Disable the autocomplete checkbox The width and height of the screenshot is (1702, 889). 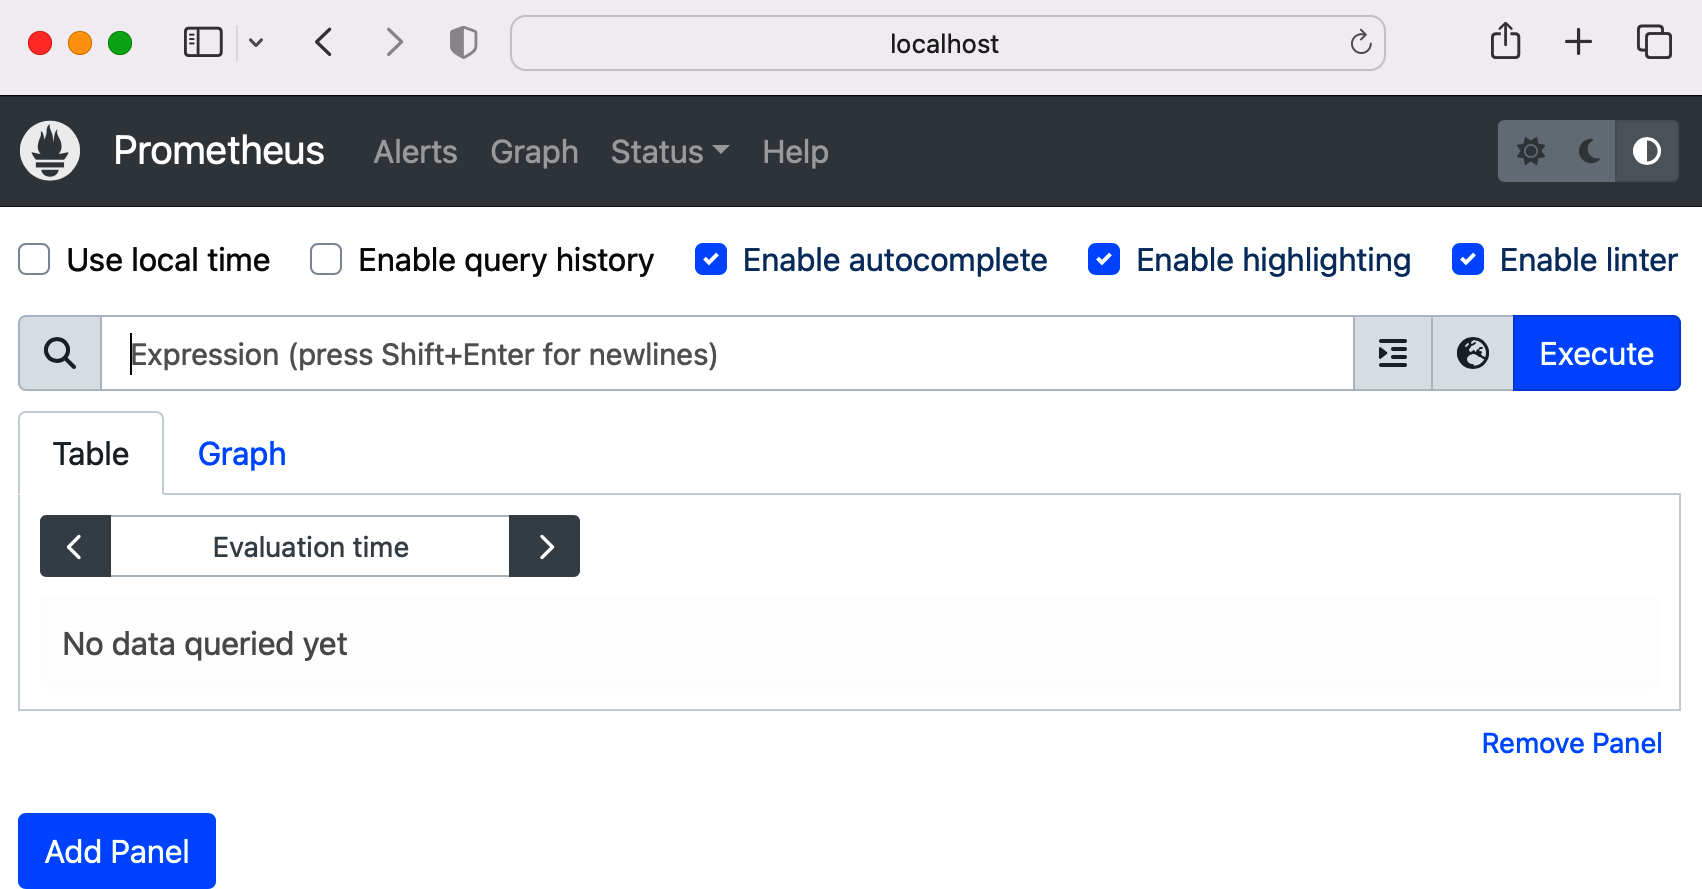click(x=711, y=259)
